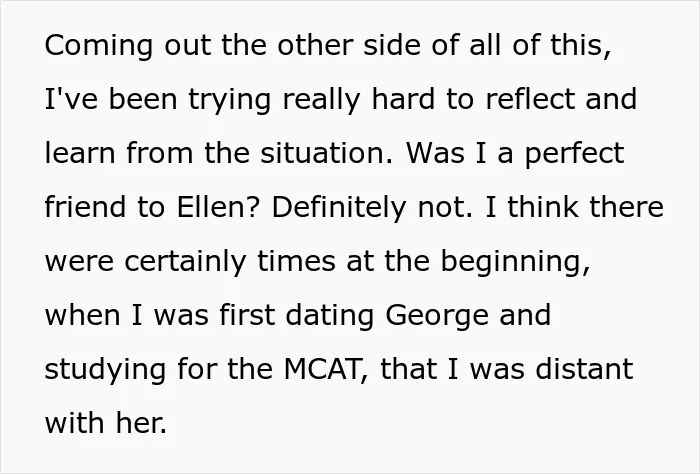The height and width of the screenshot is (474, 700).
Task: Click the name "Ellen?" in the text
Action: tap(218, 207)
